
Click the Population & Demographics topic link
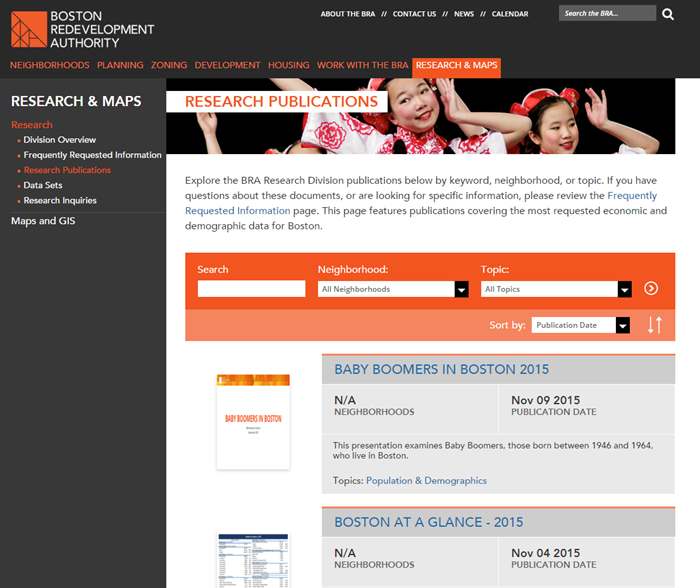pyautogui.click(x=426, y=481)
